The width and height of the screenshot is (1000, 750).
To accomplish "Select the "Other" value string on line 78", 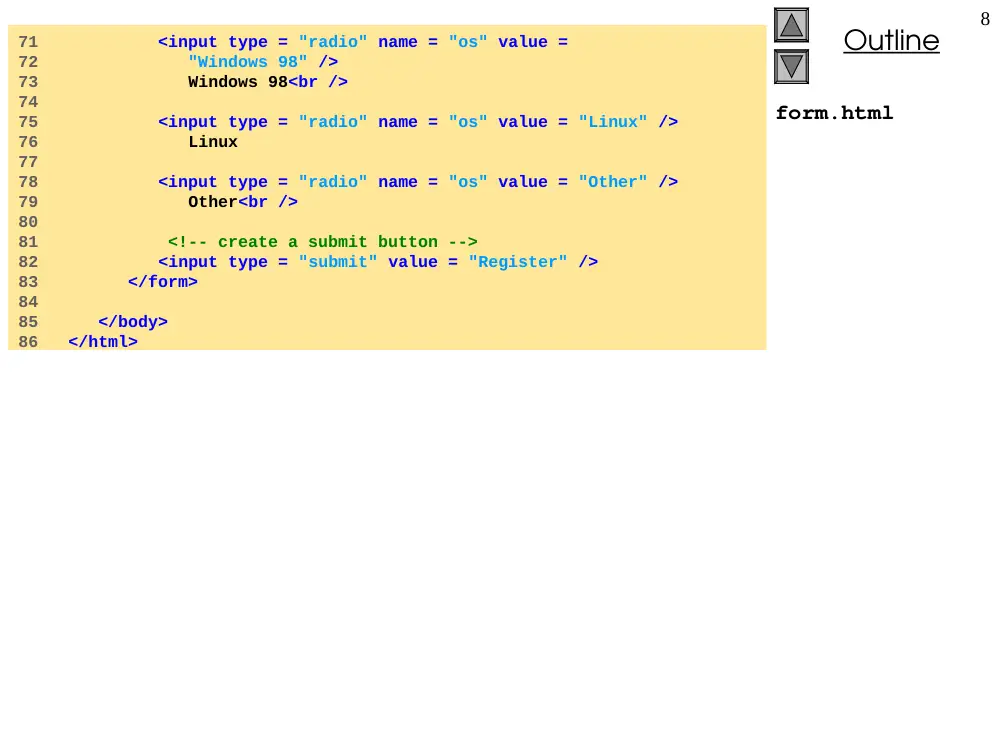I will [613, 182].
